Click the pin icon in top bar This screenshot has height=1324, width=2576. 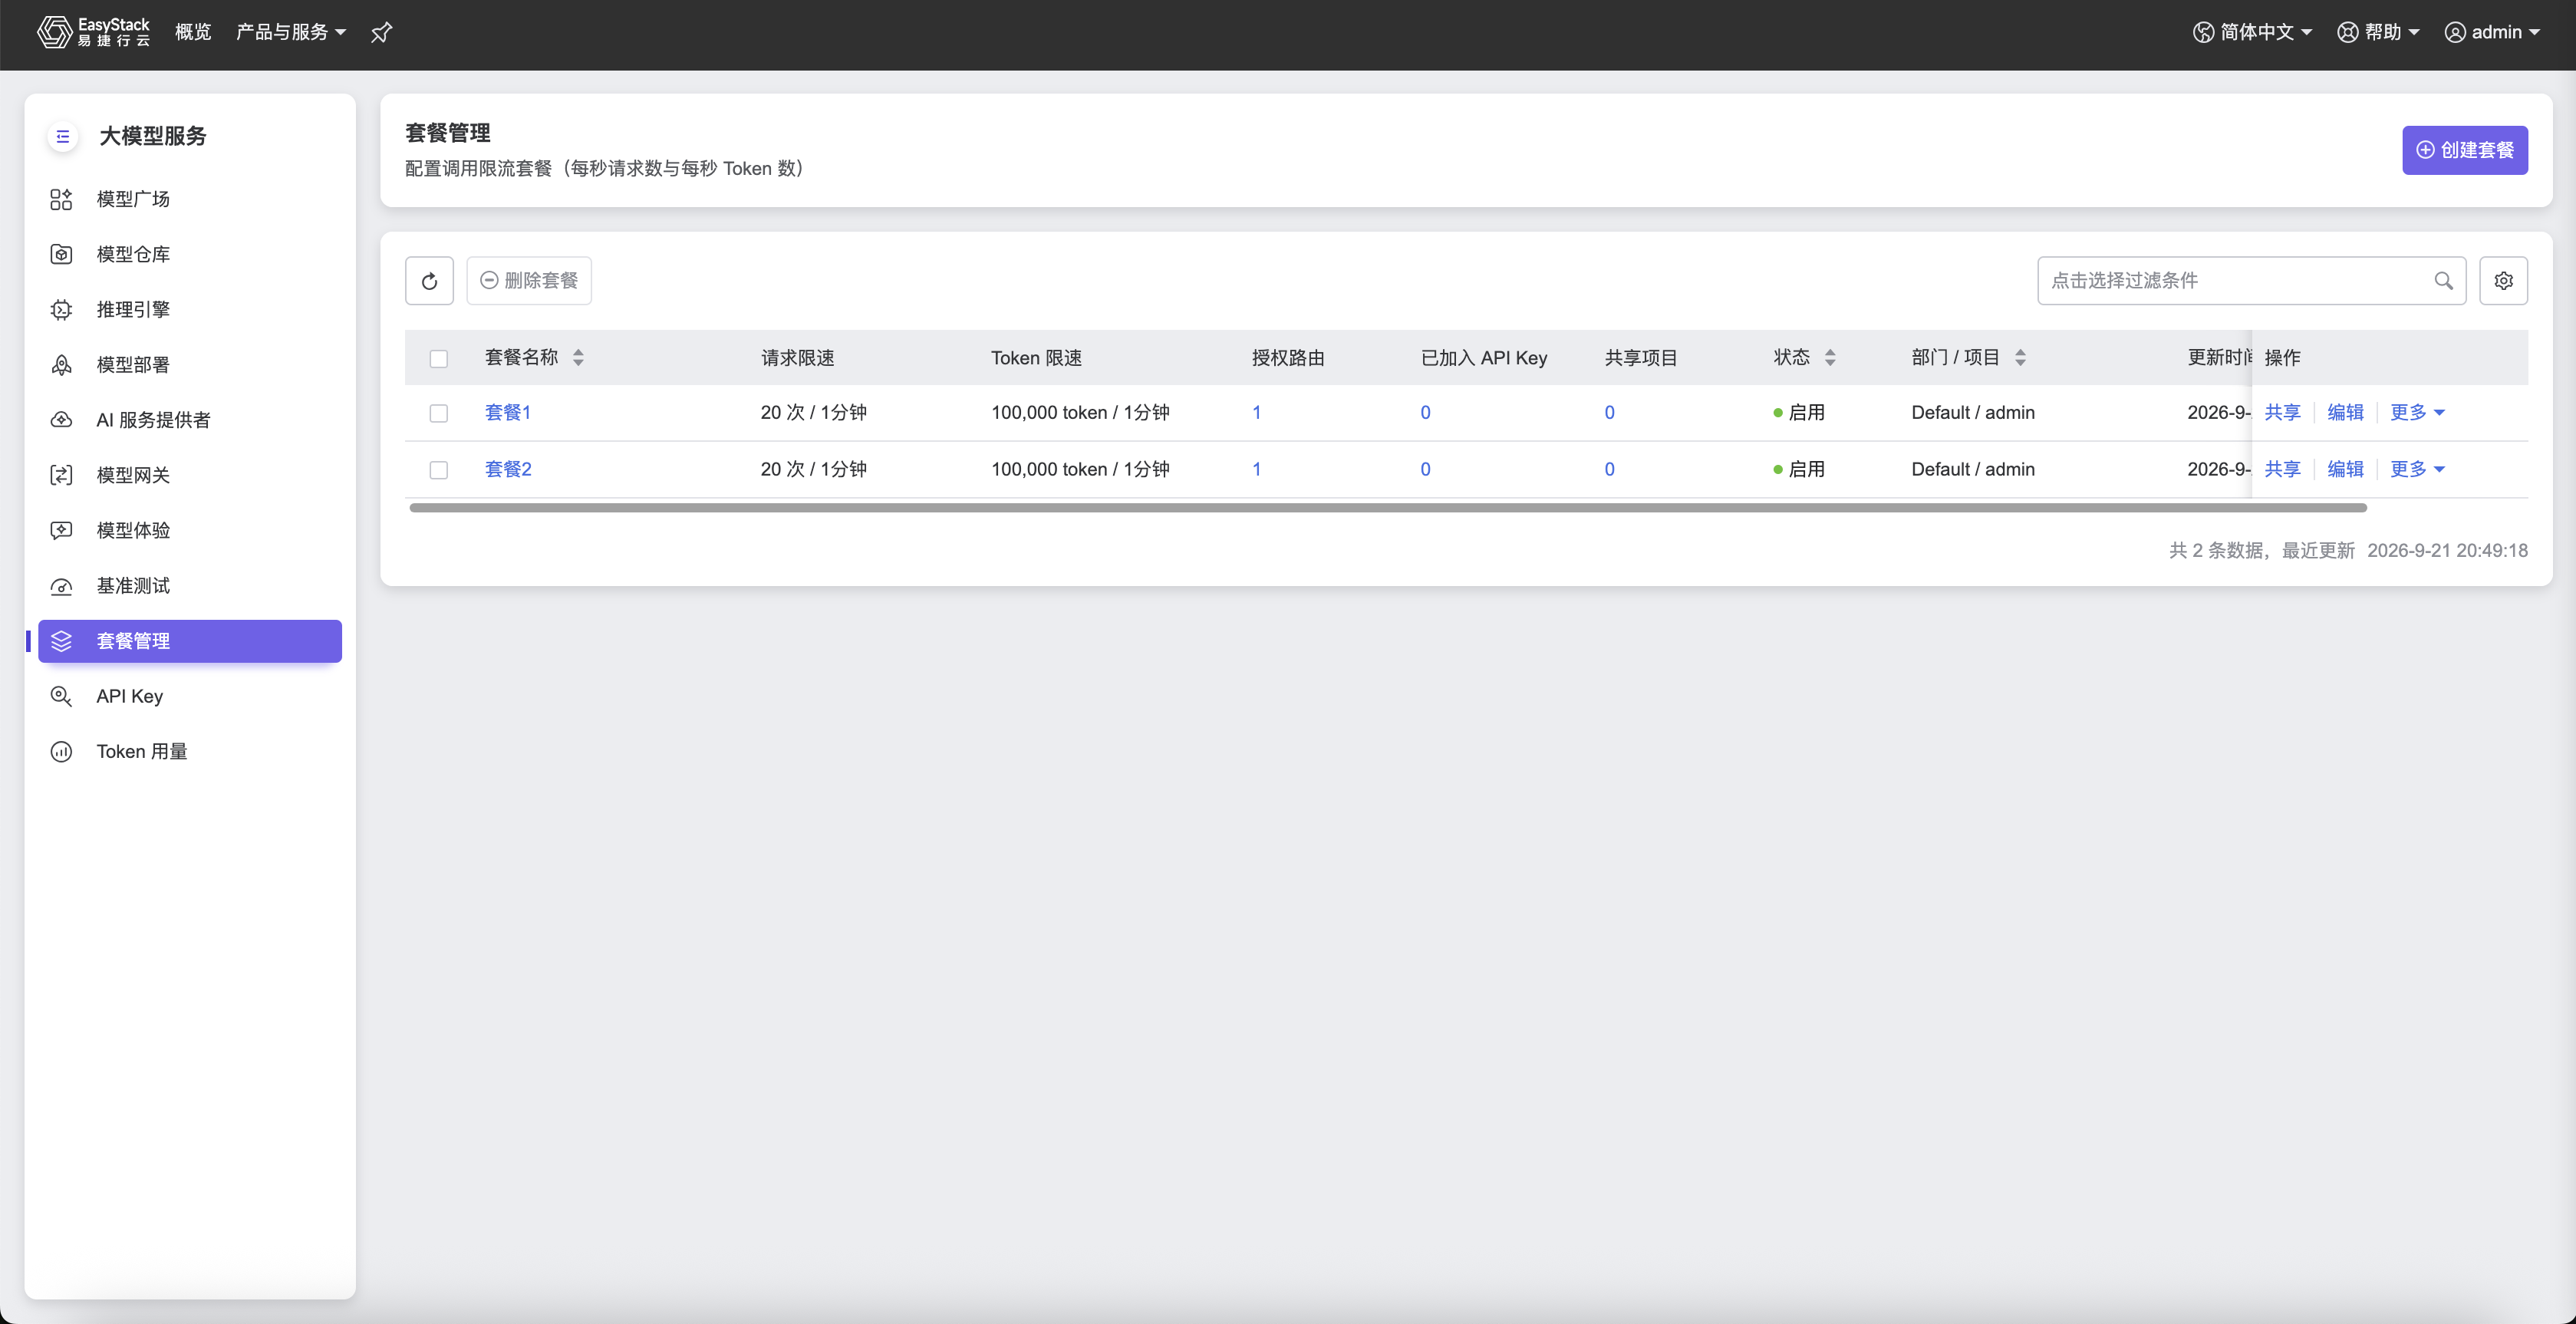point(381,33)
